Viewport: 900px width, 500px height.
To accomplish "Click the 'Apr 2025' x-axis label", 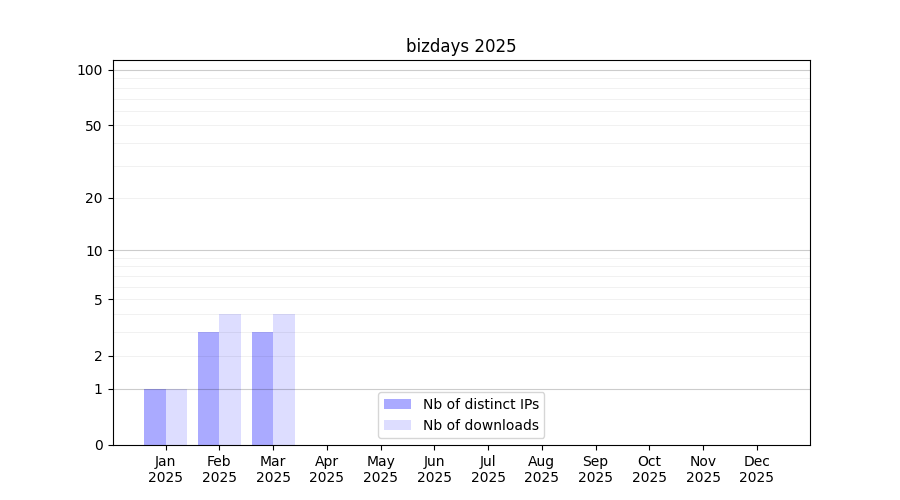I will pos(327,469).
